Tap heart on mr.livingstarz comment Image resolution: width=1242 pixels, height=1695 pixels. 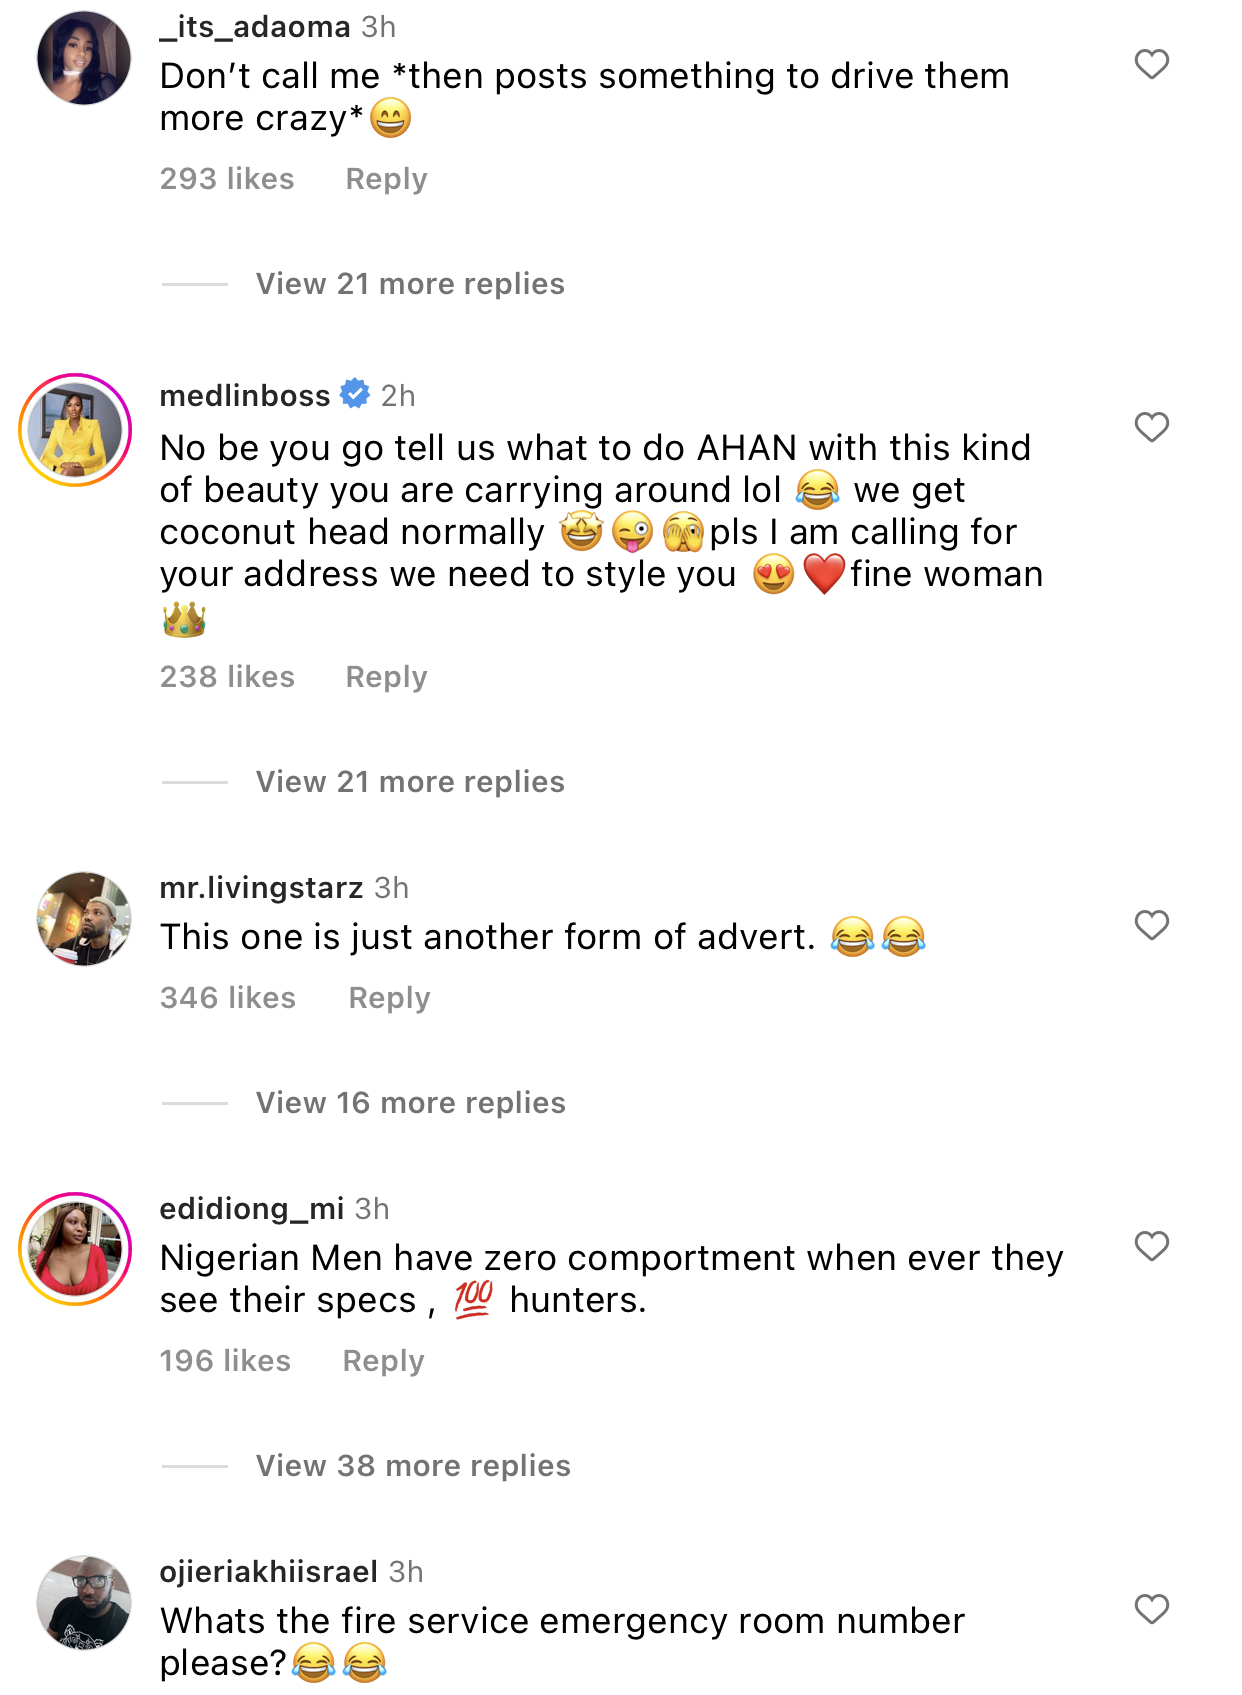click(x=1151, y=925)
